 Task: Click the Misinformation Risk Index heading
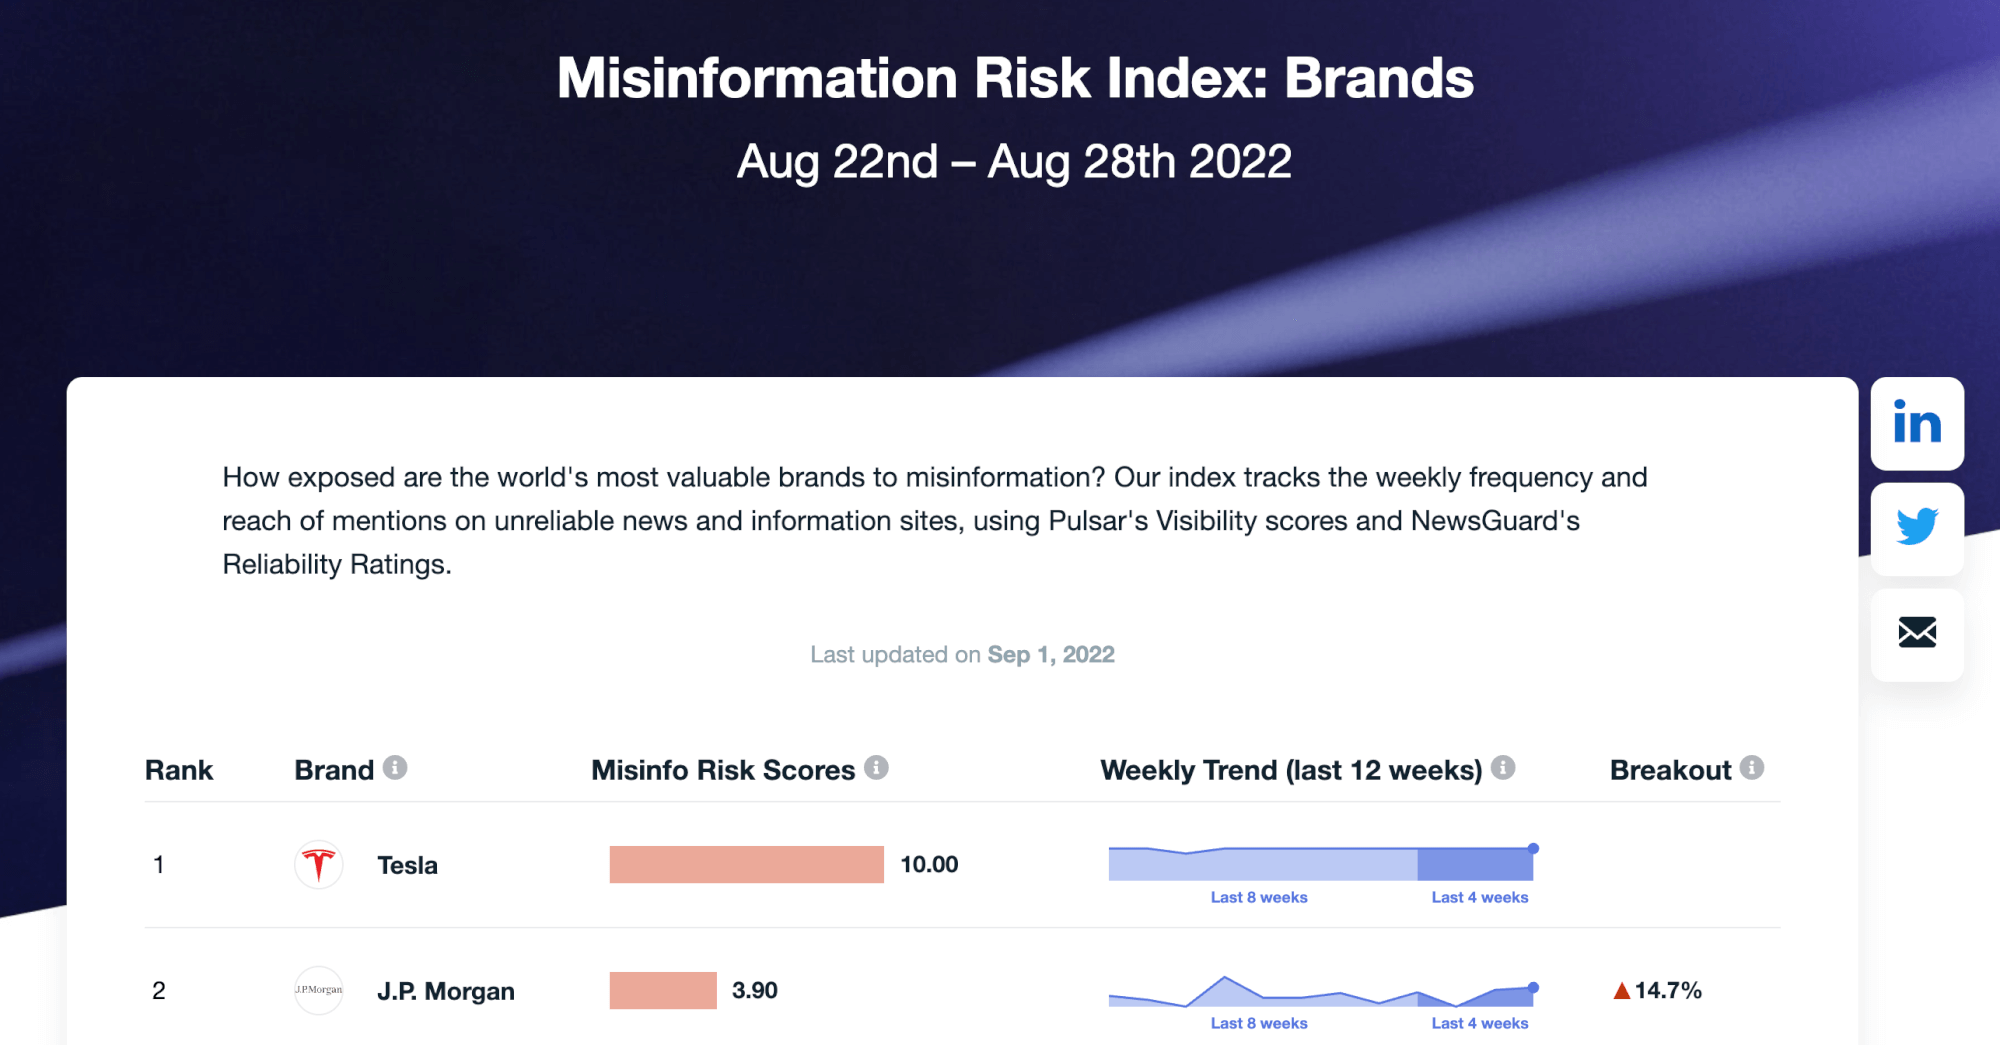(x=1015, y=78)
